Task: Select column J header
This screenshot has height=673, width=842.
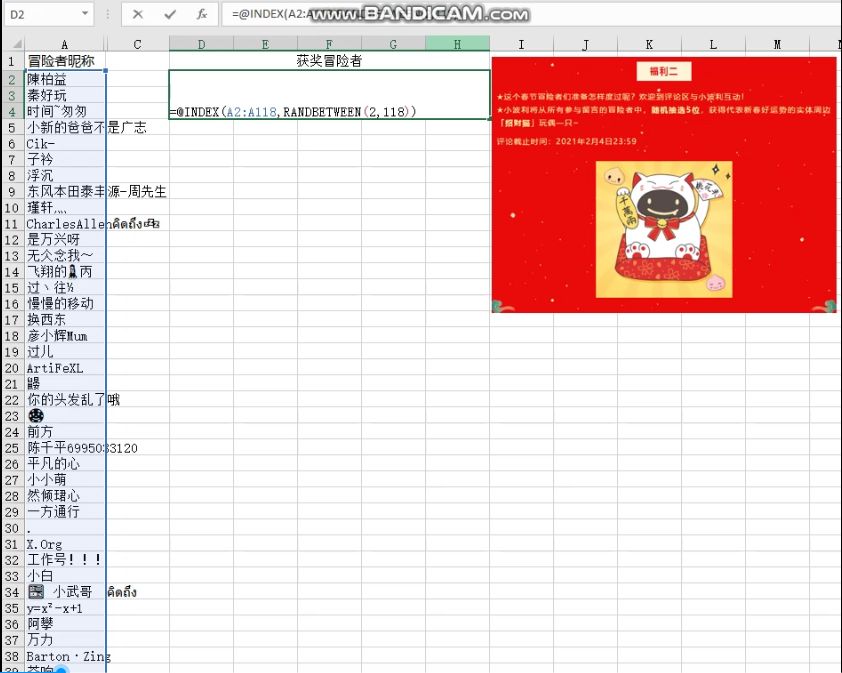Action: 585,44
